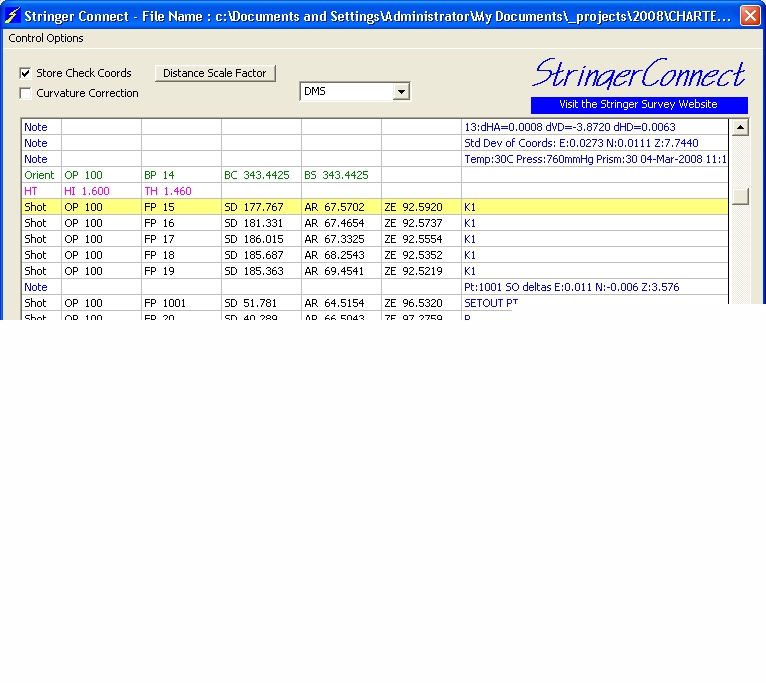This screenshot has width=766, height=683.
Task: Select the Std Dev of Coords note
Action: (x=595, y=143)
